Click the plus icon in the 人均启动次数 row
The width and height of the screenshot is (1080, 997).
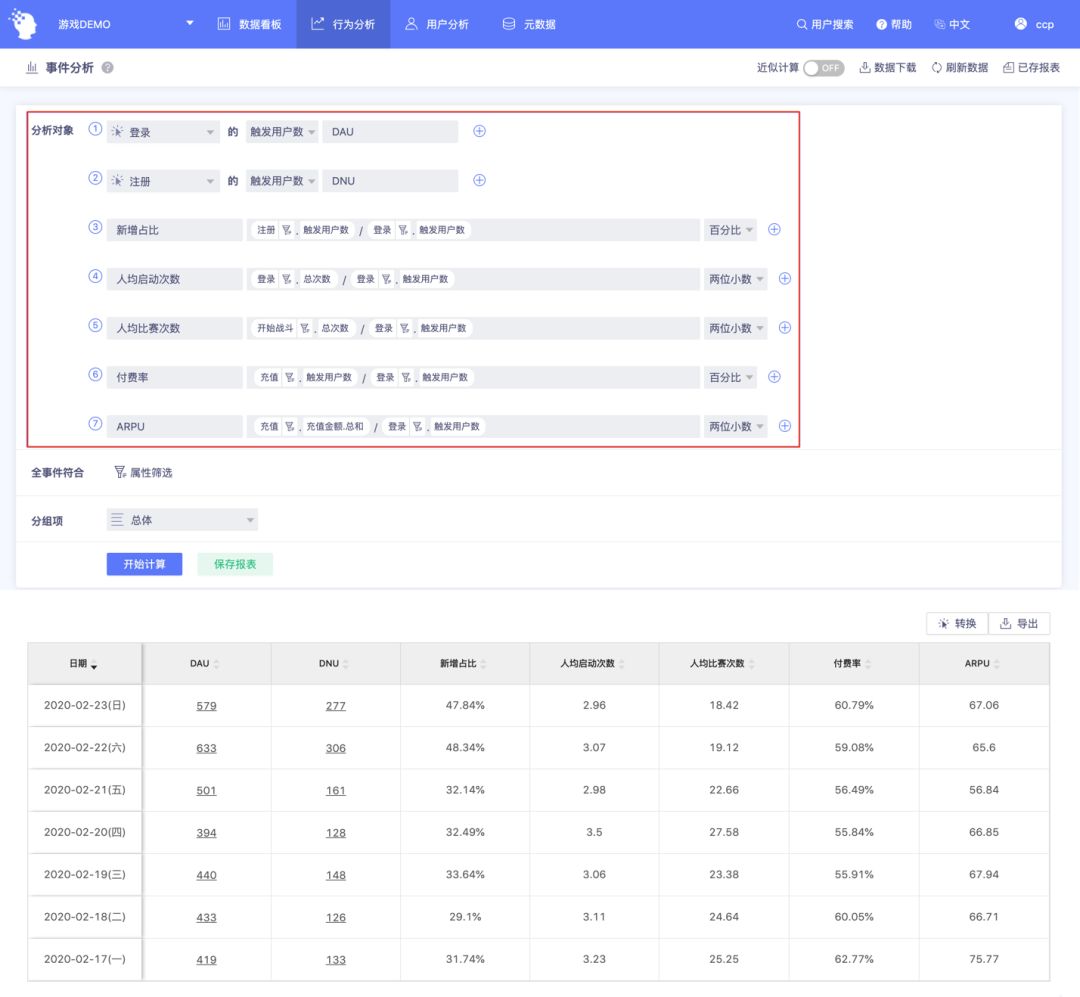785,278
